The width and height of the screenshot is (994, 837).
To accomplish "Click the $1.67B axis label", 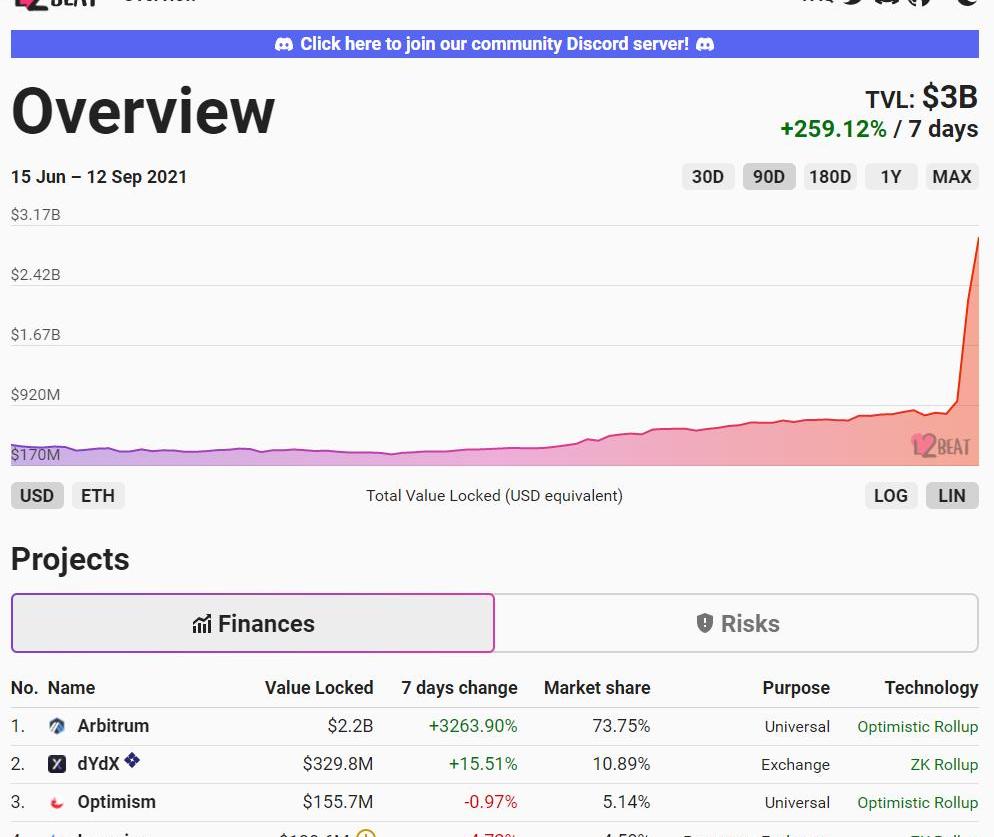I will coord(36,335).
